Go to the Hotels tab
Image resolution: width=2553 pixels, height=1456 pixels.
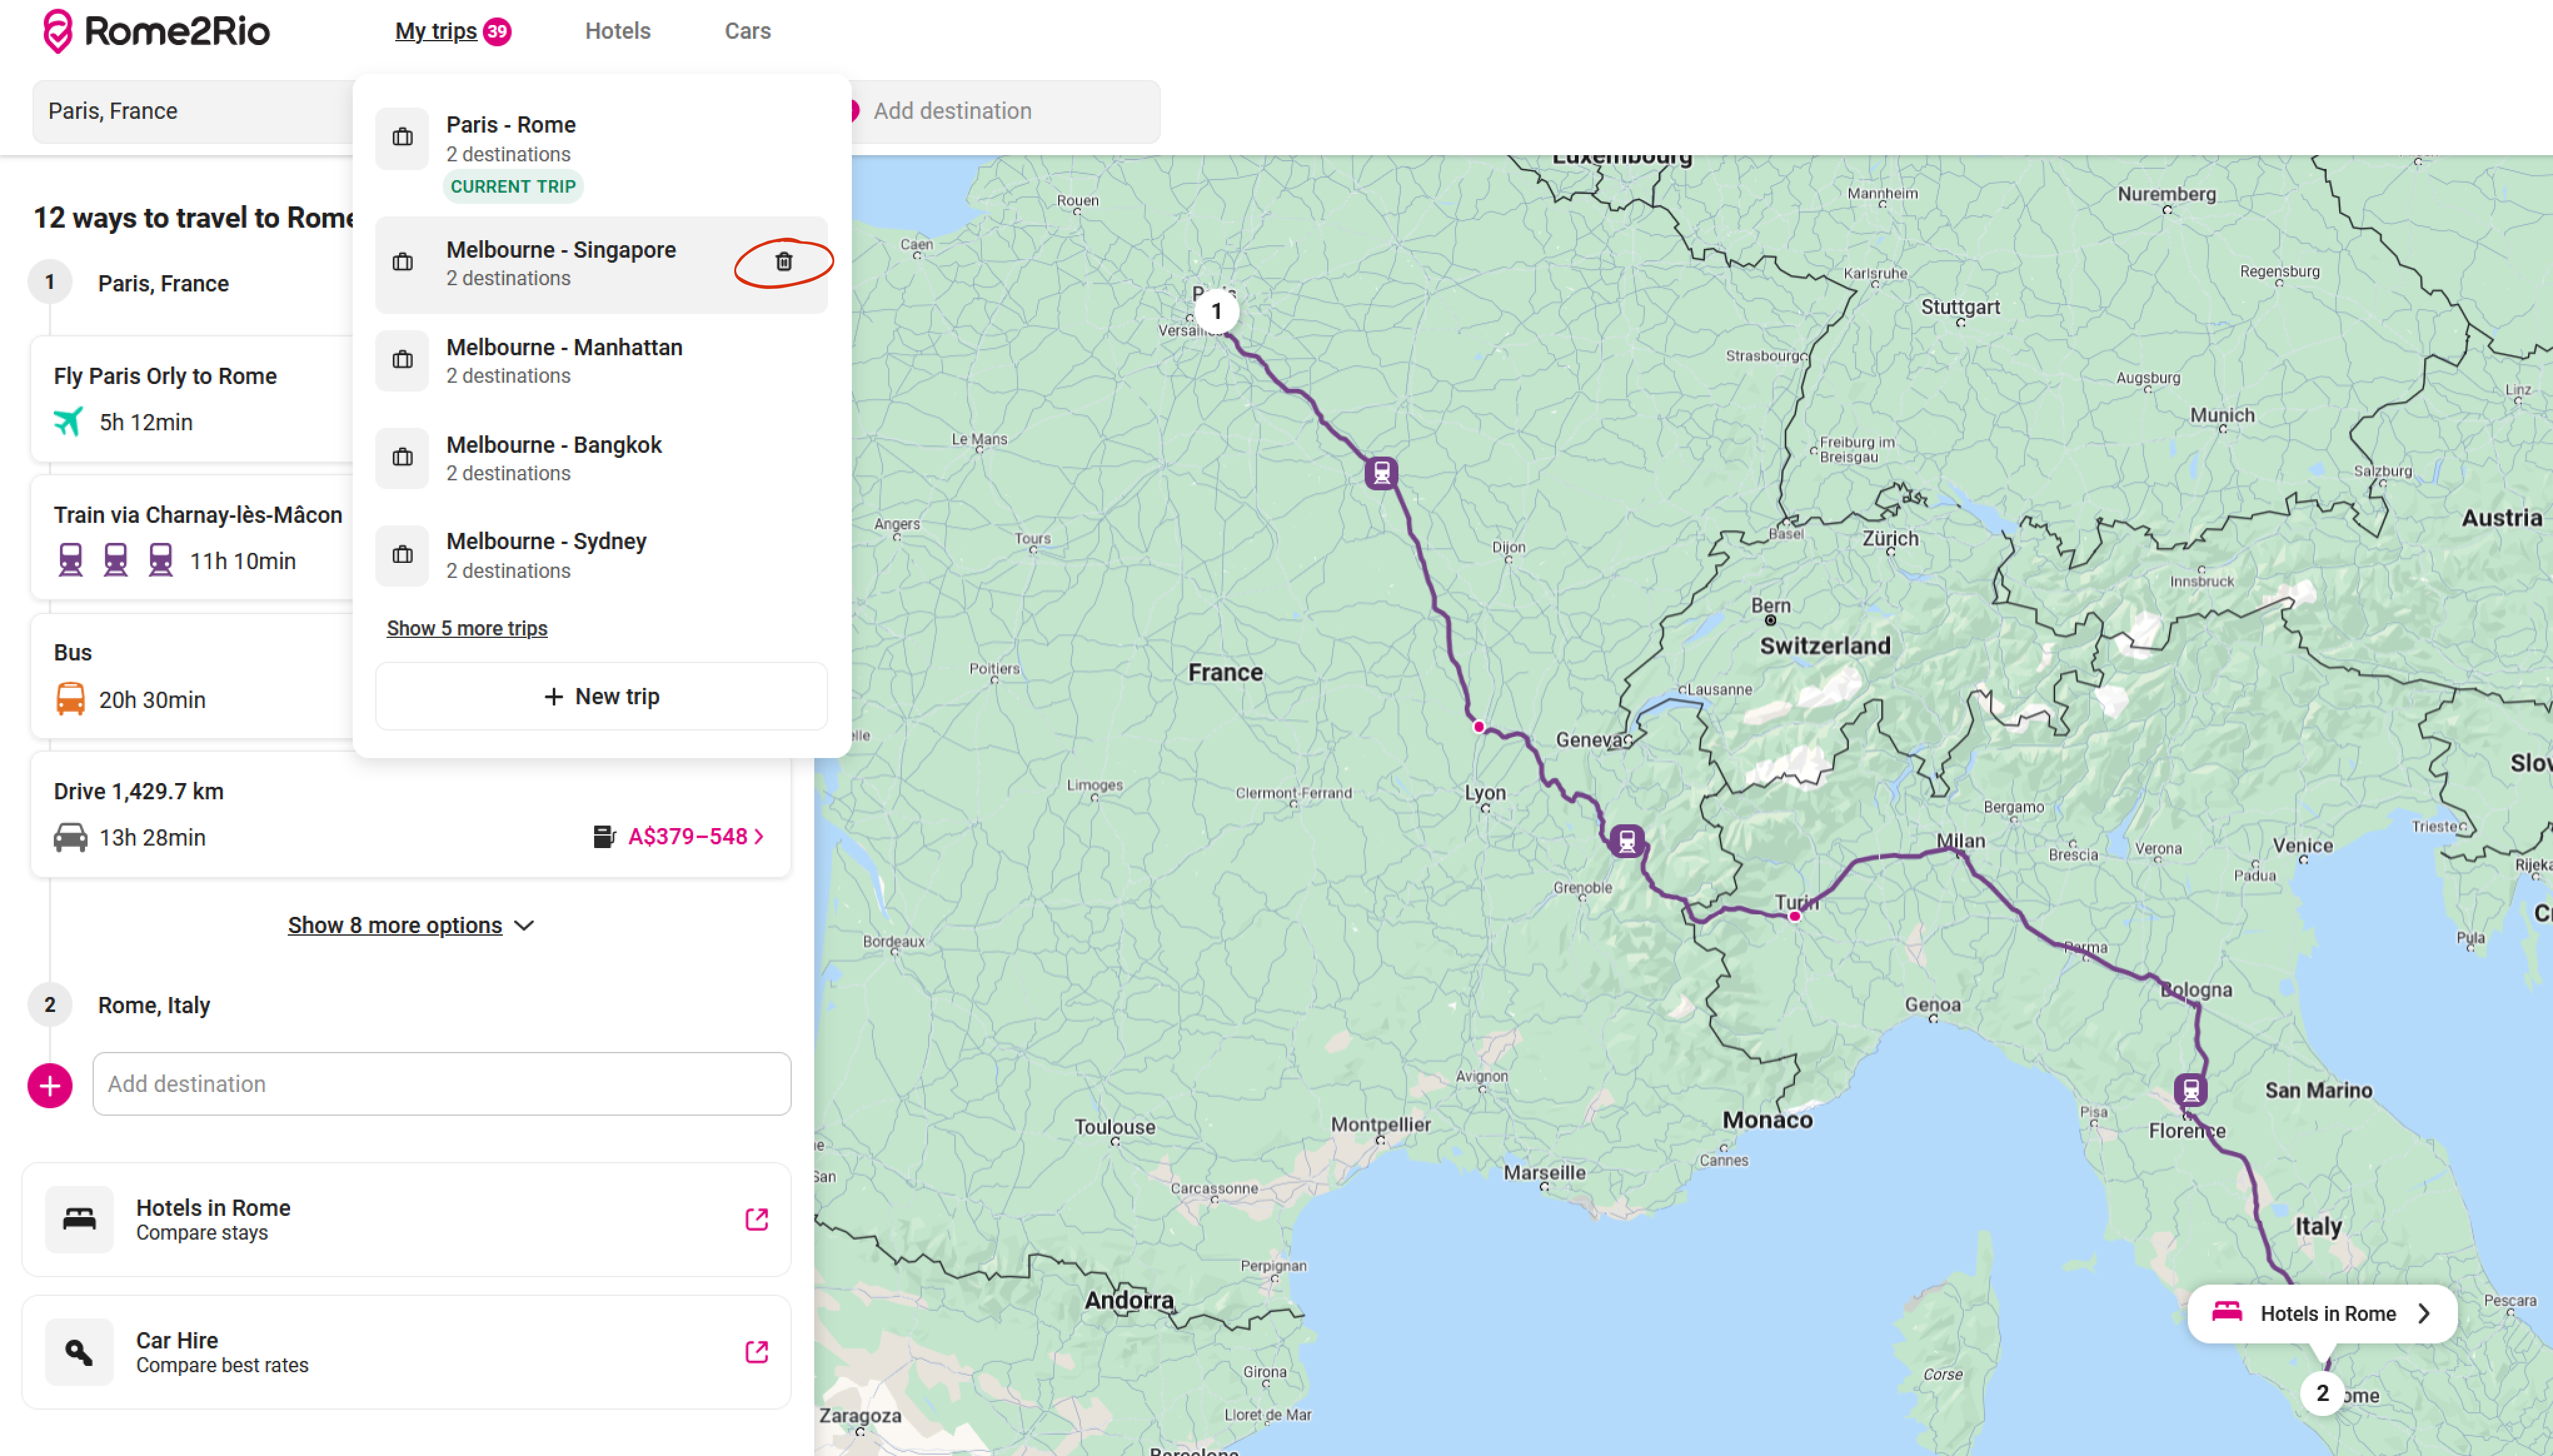pos(617,31)
